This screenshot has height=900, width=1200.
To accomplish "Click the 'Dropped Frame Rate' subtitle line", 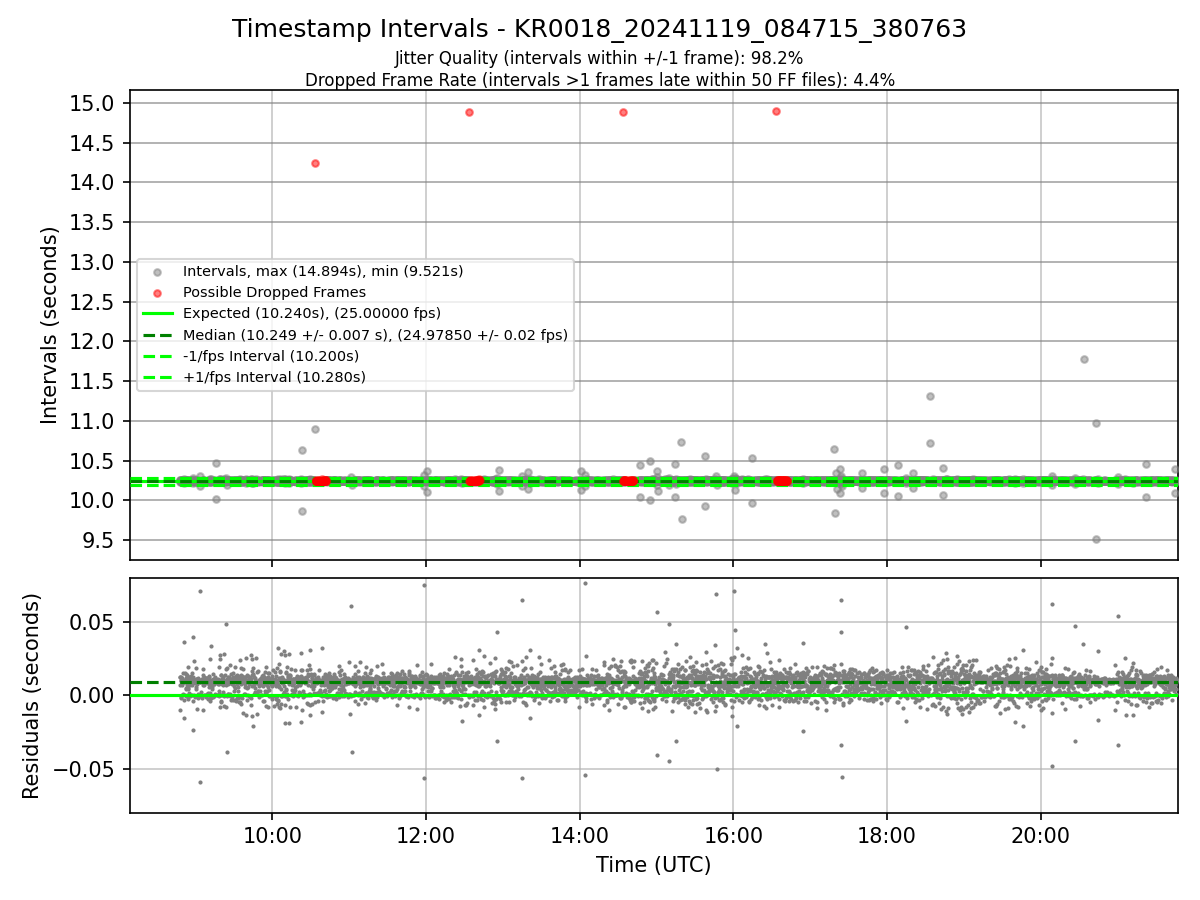I will [599, 80].
